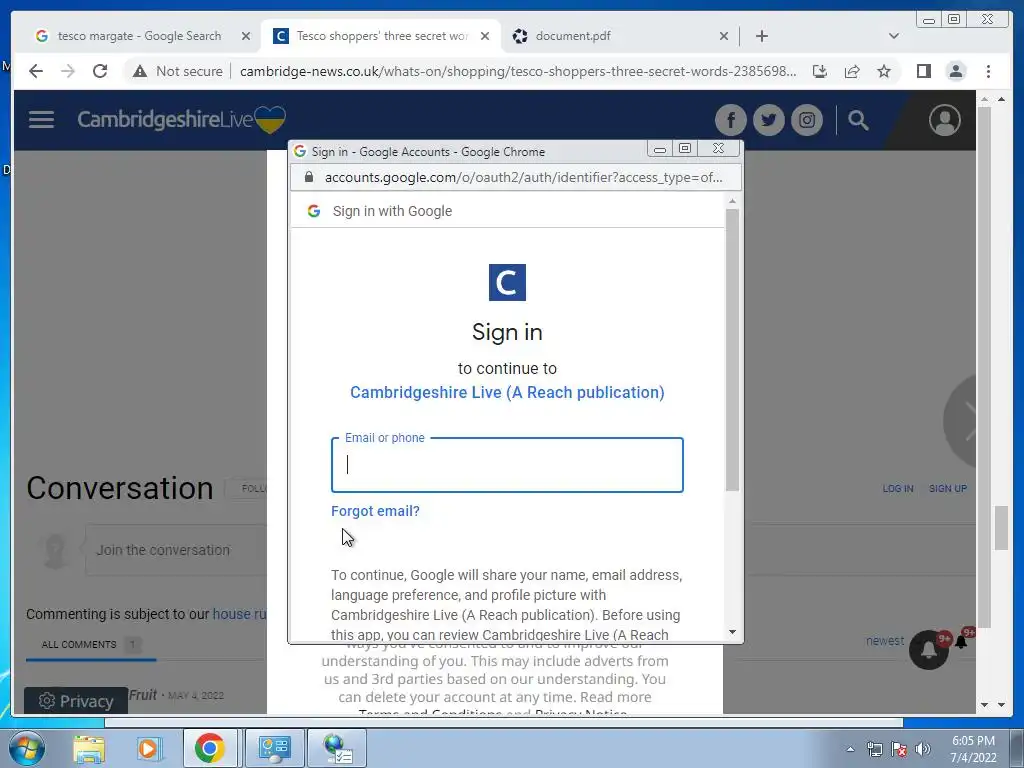Click the Sign in with Google header
Viewport: 1024px width, 768px height.
pos(392,211)
